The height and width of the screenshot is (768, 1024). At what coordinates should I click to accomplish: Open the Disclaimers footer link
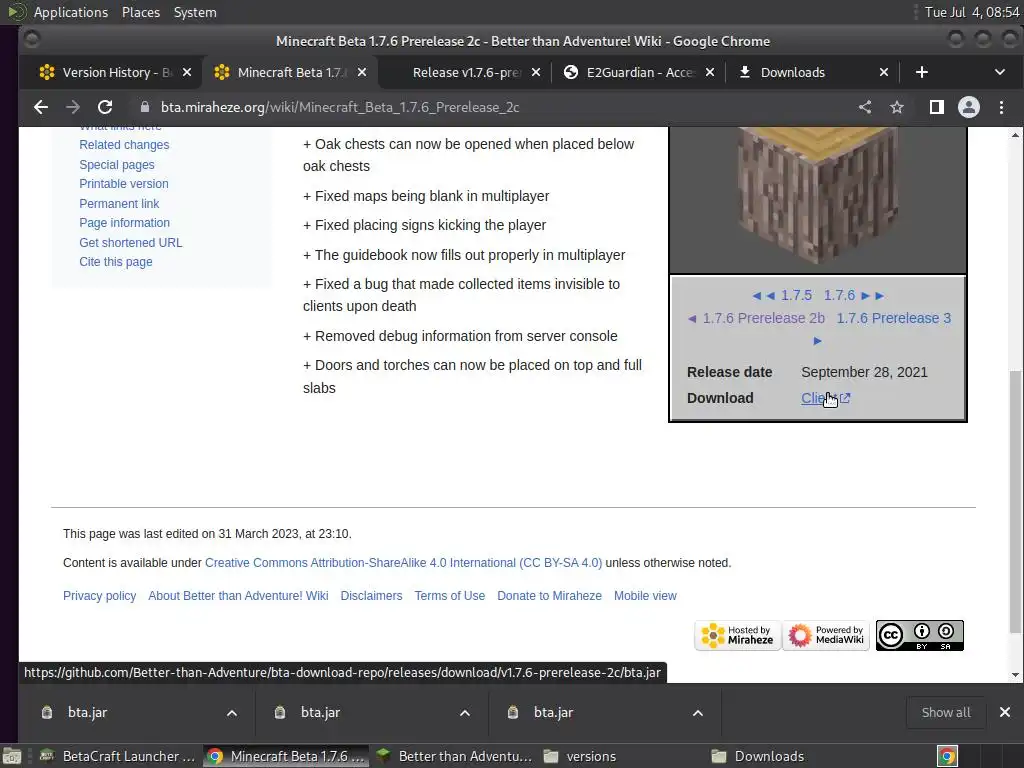coord(371,596)
